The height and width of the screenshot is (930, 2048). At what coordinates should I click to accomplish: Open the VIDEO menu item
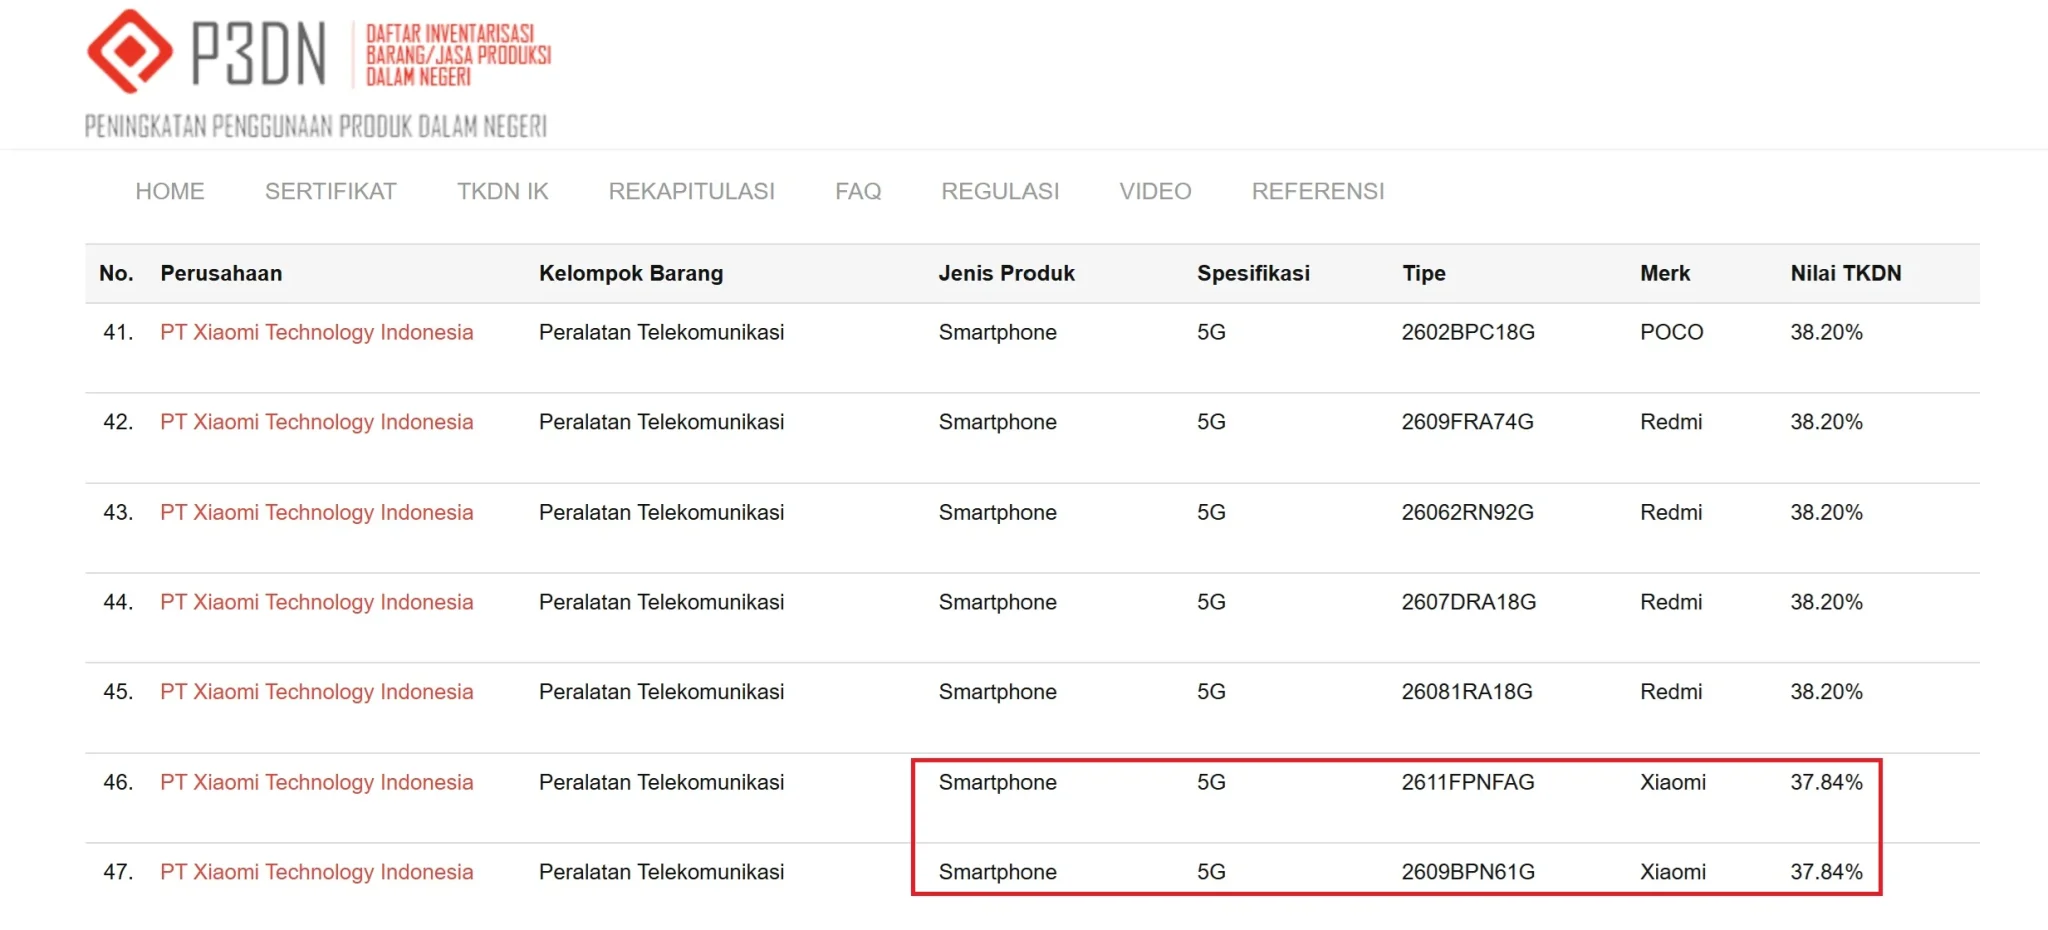pos(1155,191)
